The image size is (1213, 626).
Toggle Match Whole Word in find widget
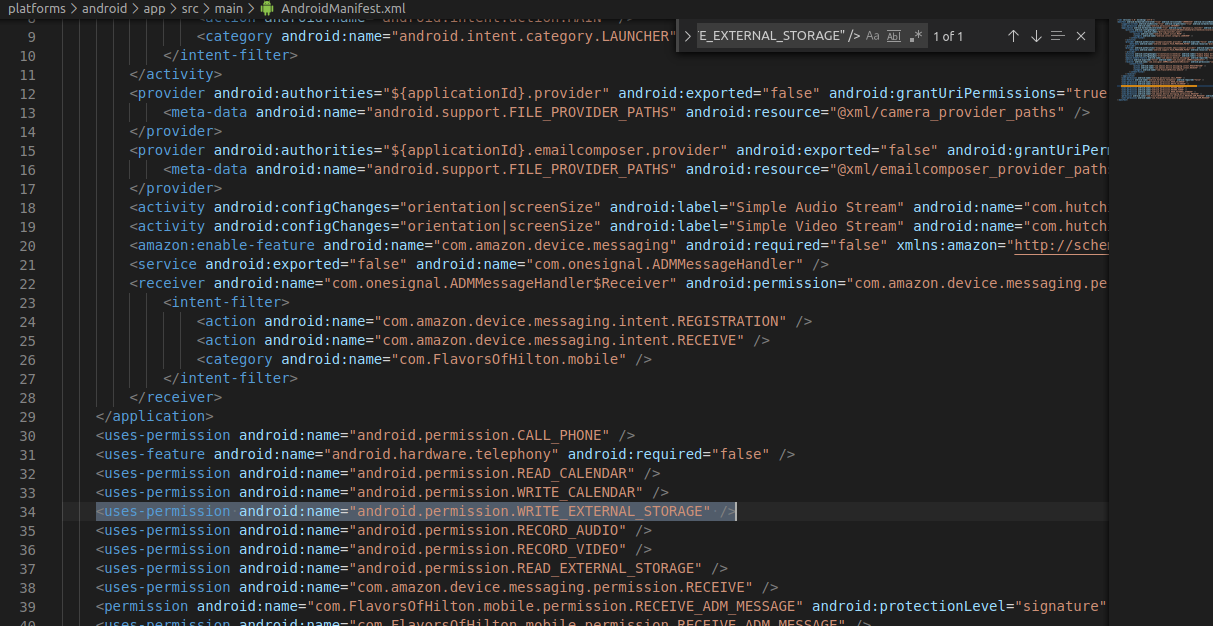(894, 36)
